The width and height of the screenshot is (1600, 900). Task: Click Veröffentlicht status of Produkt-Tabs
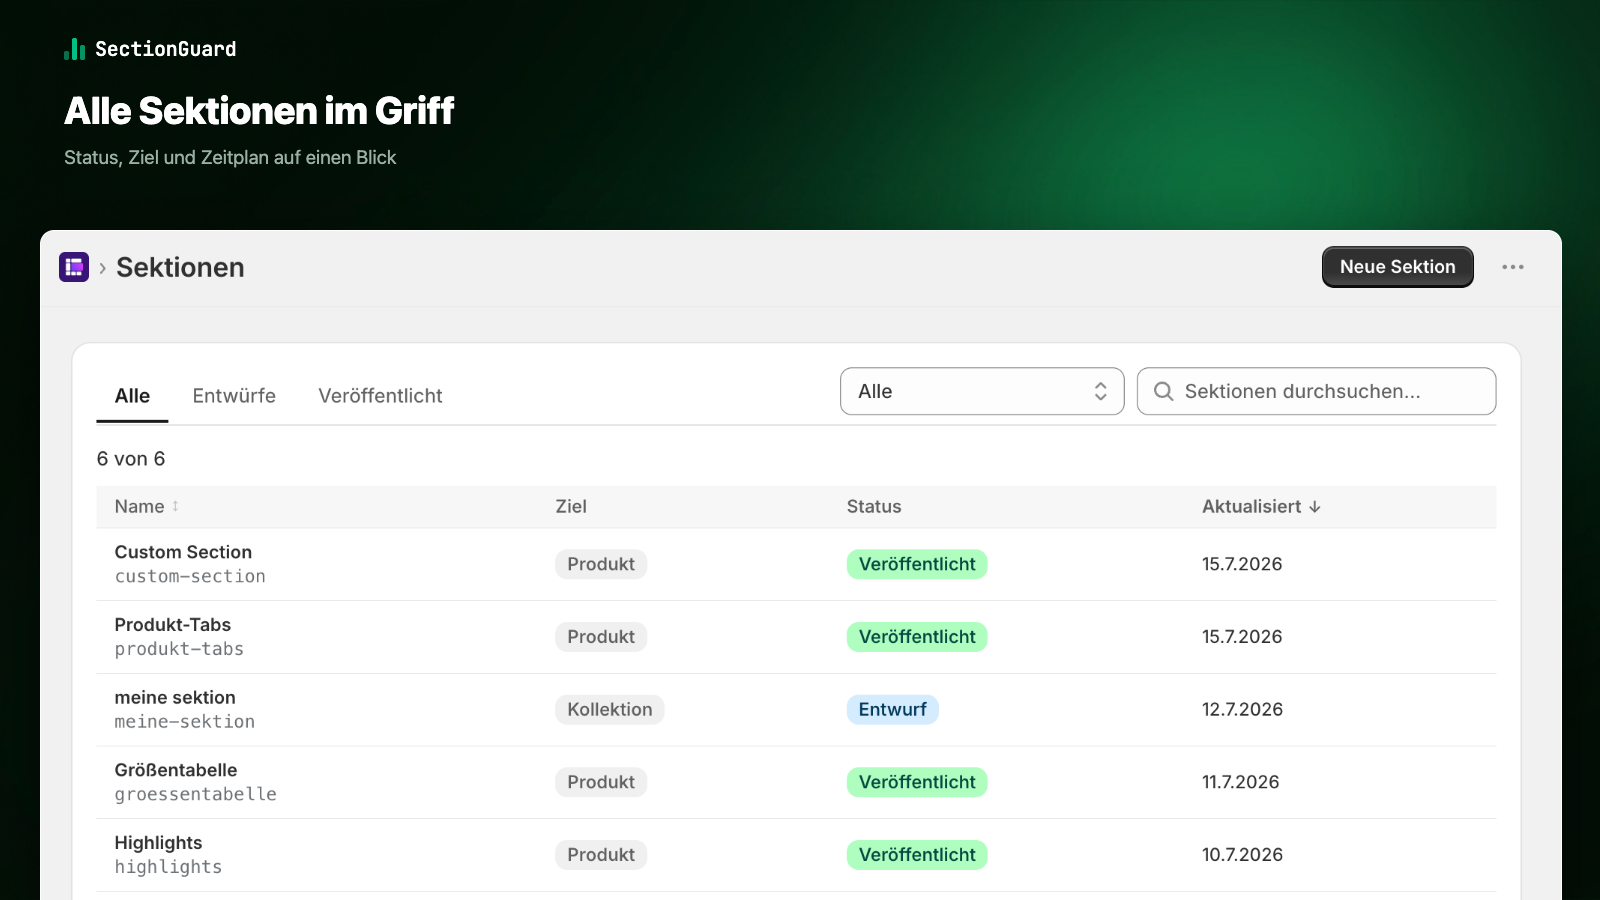coord(917,637)
